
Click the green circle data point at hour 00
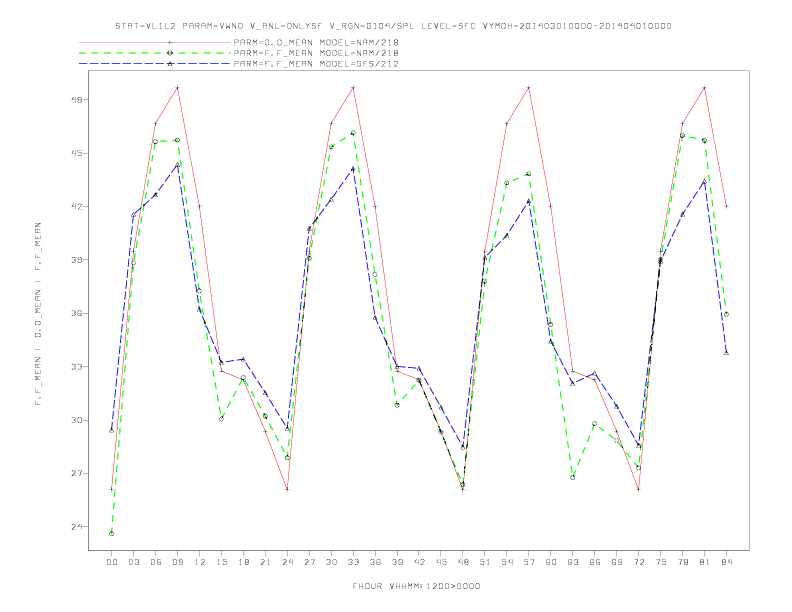click(112, 534)
